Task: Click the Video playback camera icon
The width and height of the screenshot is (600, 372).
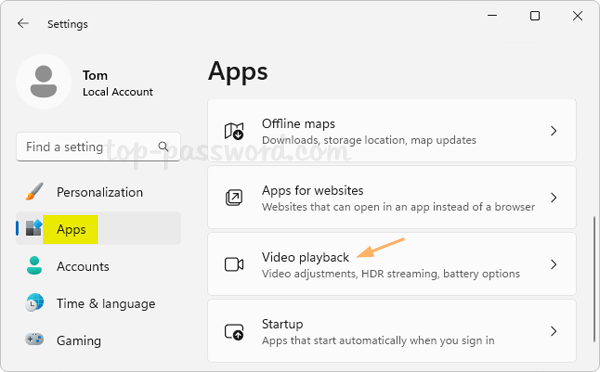Action: pyautogui.click(x=234, y=264)
